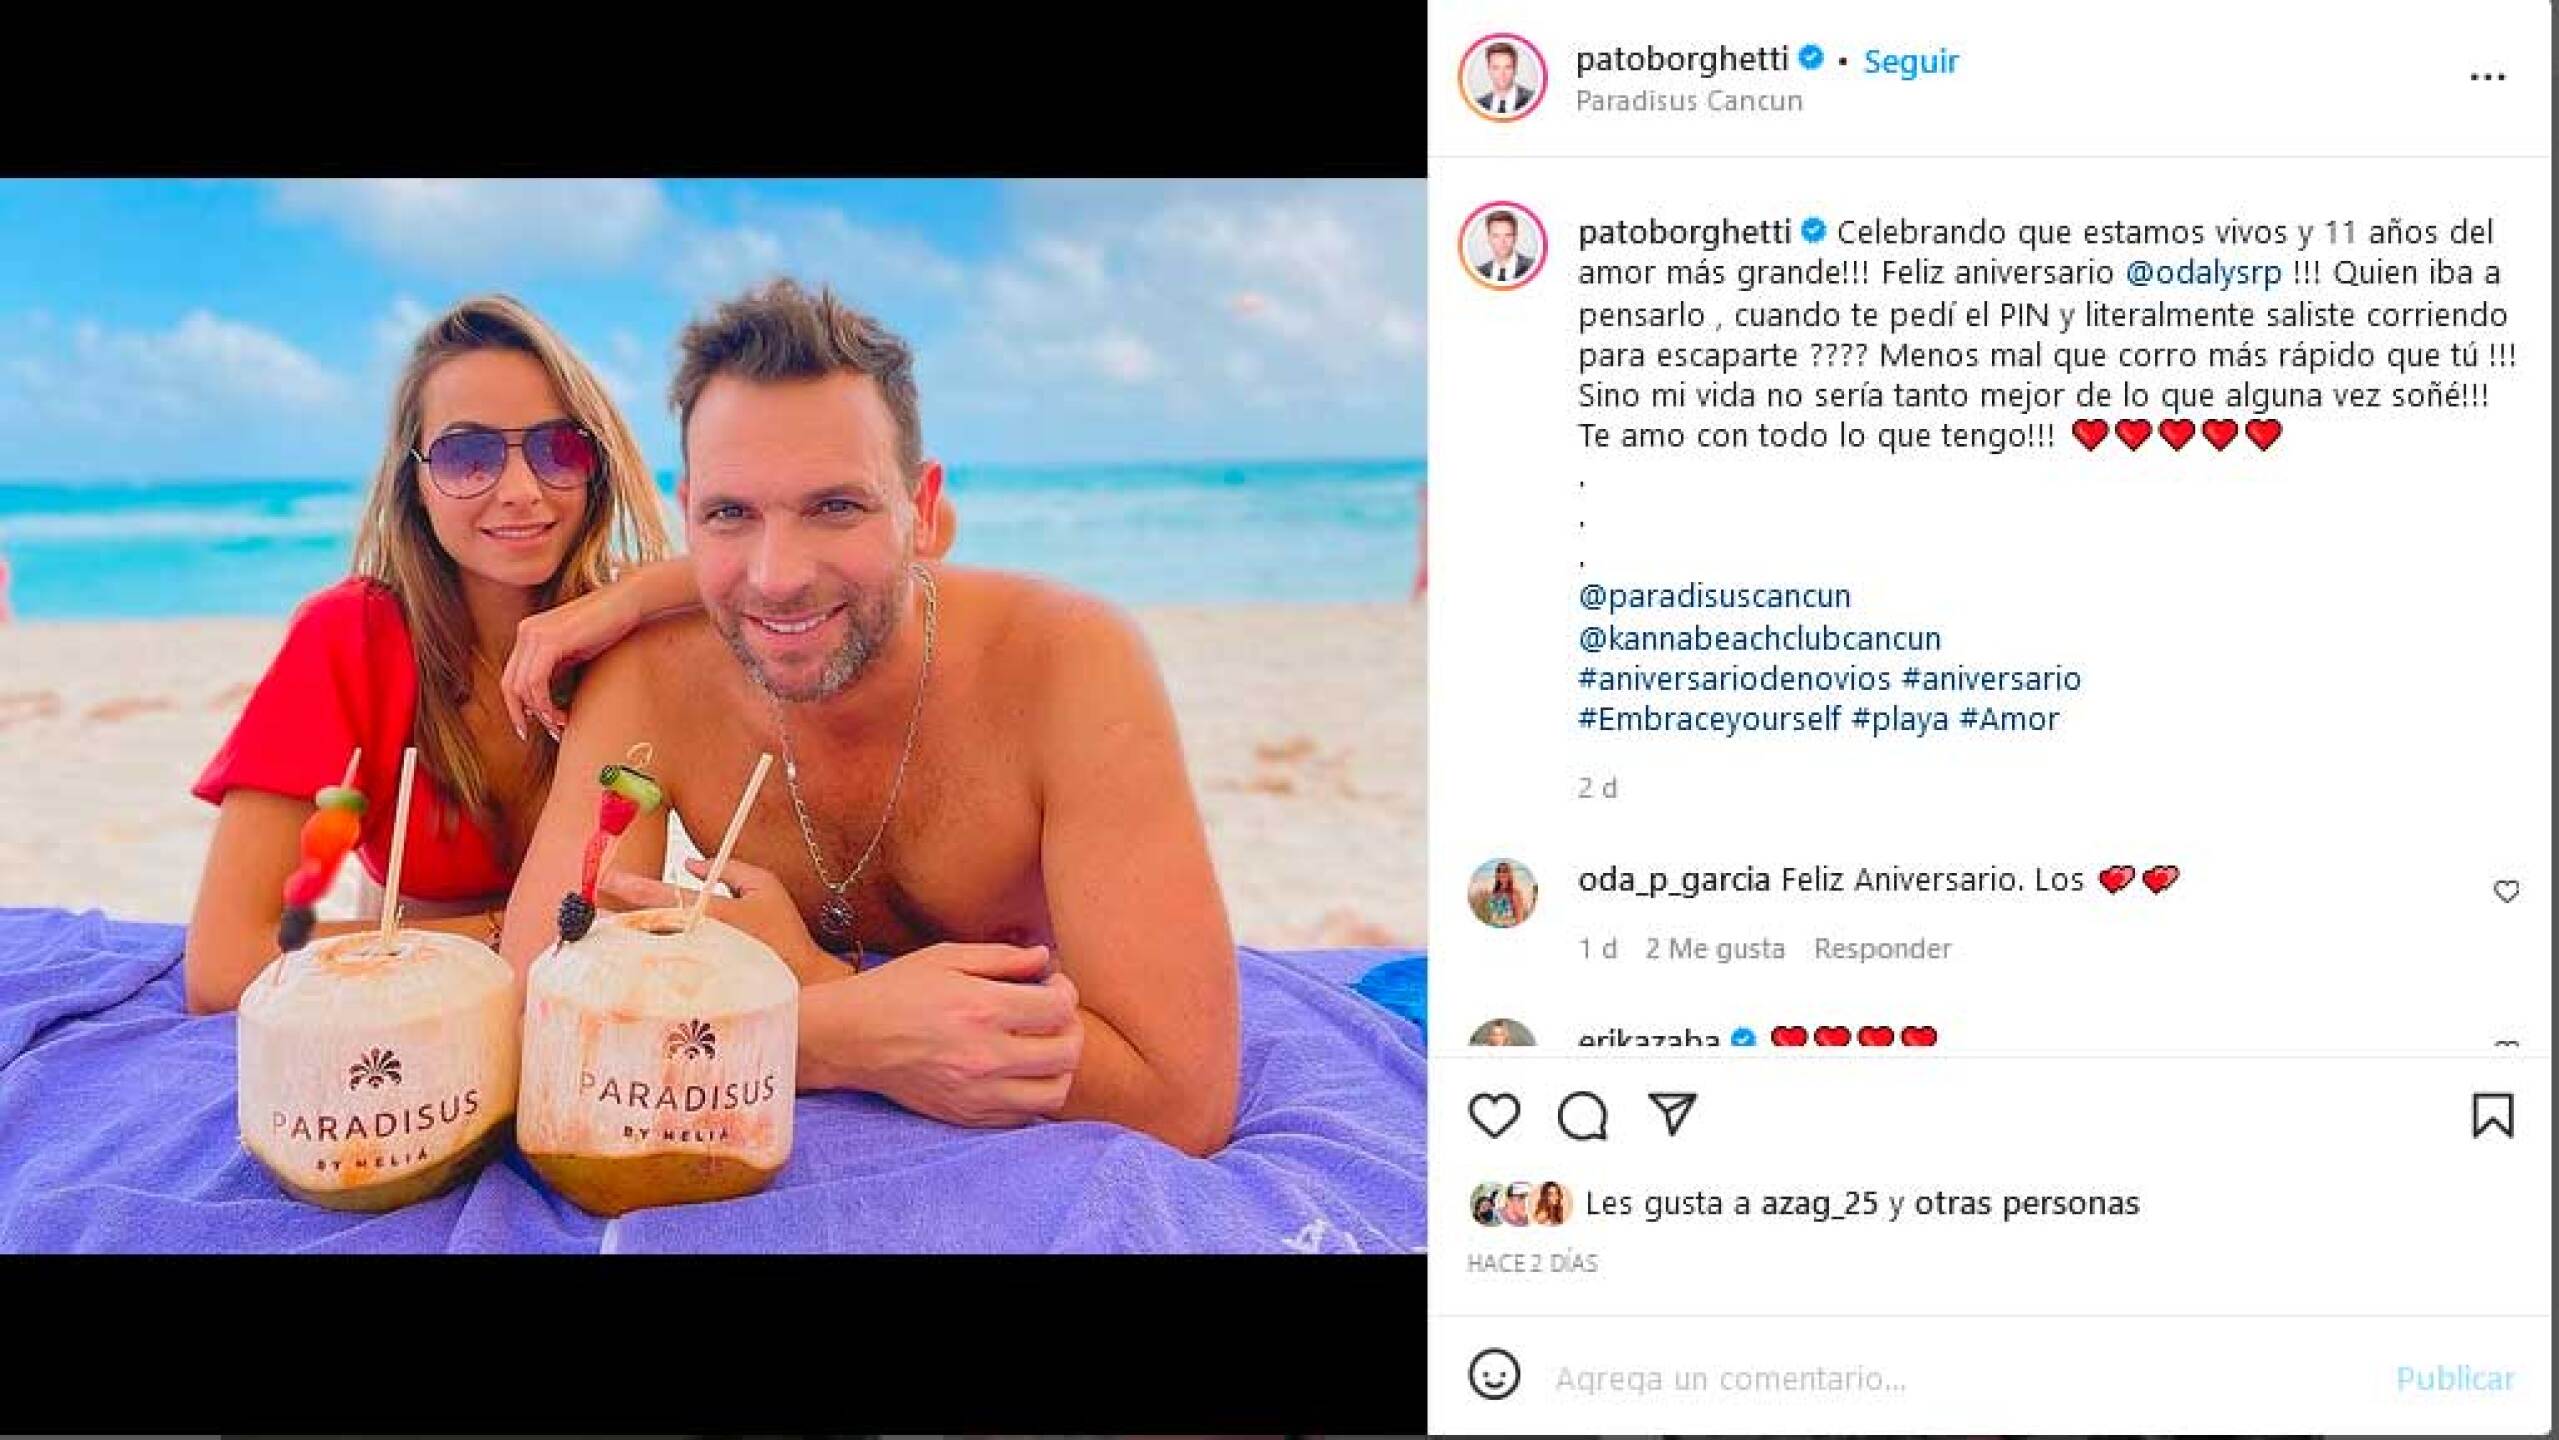Like oda_p_garcia's comment heart
2559x1440 pixels.
tap(2506, 890)
